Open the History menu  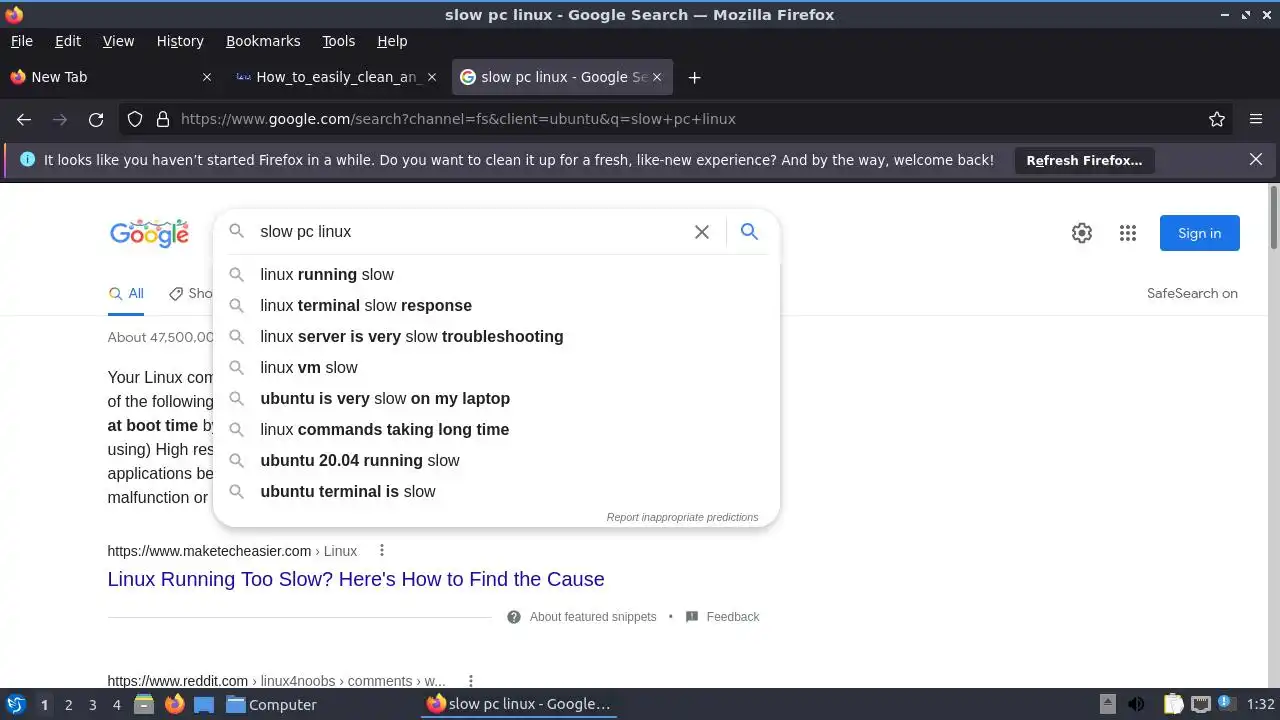pos(180,41)
